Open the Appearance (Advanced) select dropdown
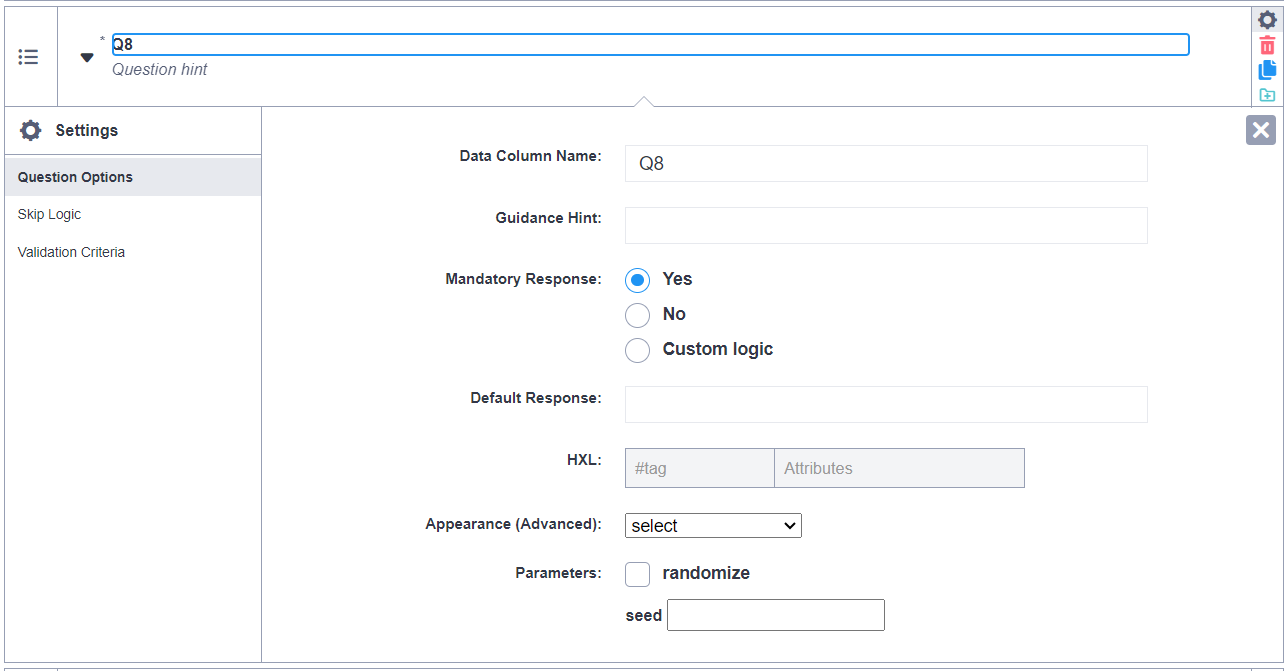 coord(713,525)
